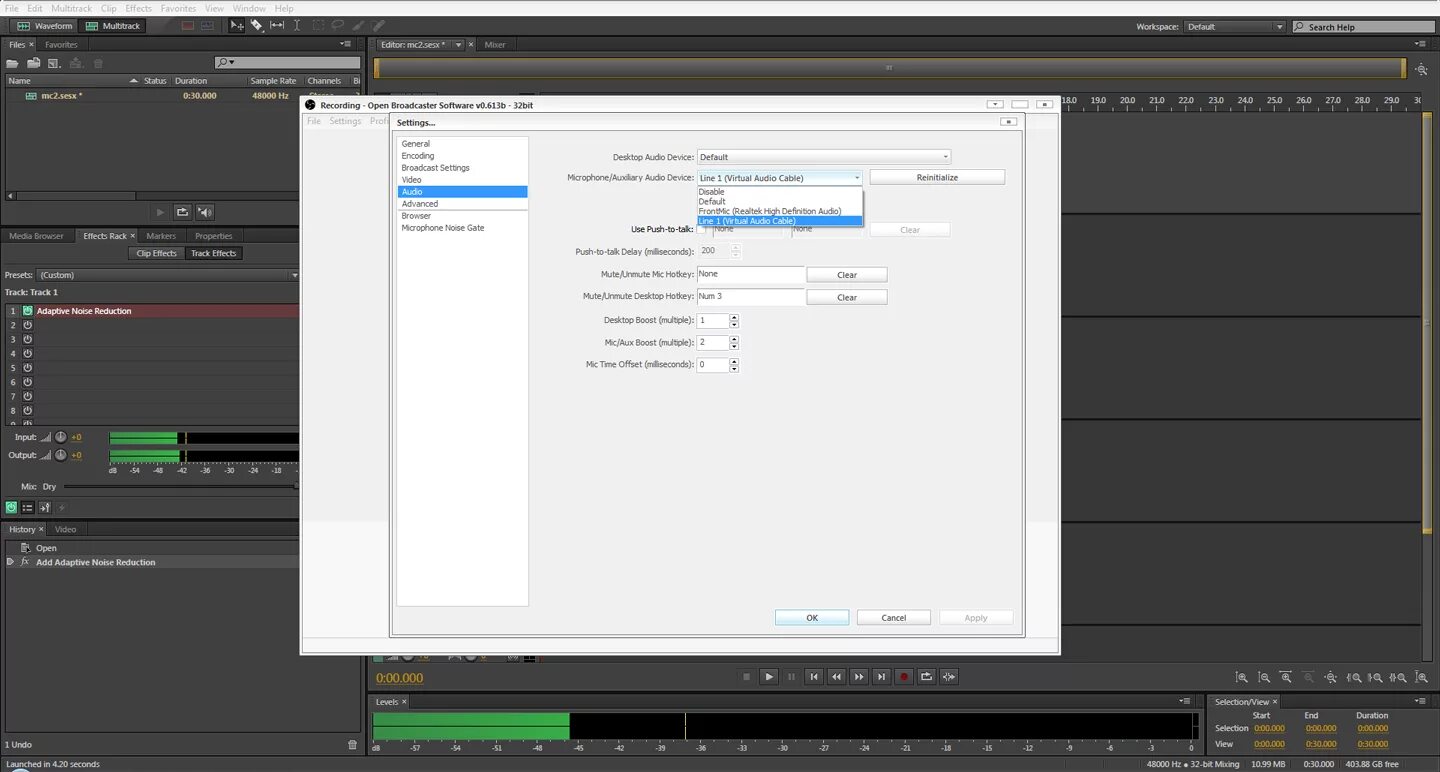
Task: Choose the Disable option in device list
Action: pos(780,192)
